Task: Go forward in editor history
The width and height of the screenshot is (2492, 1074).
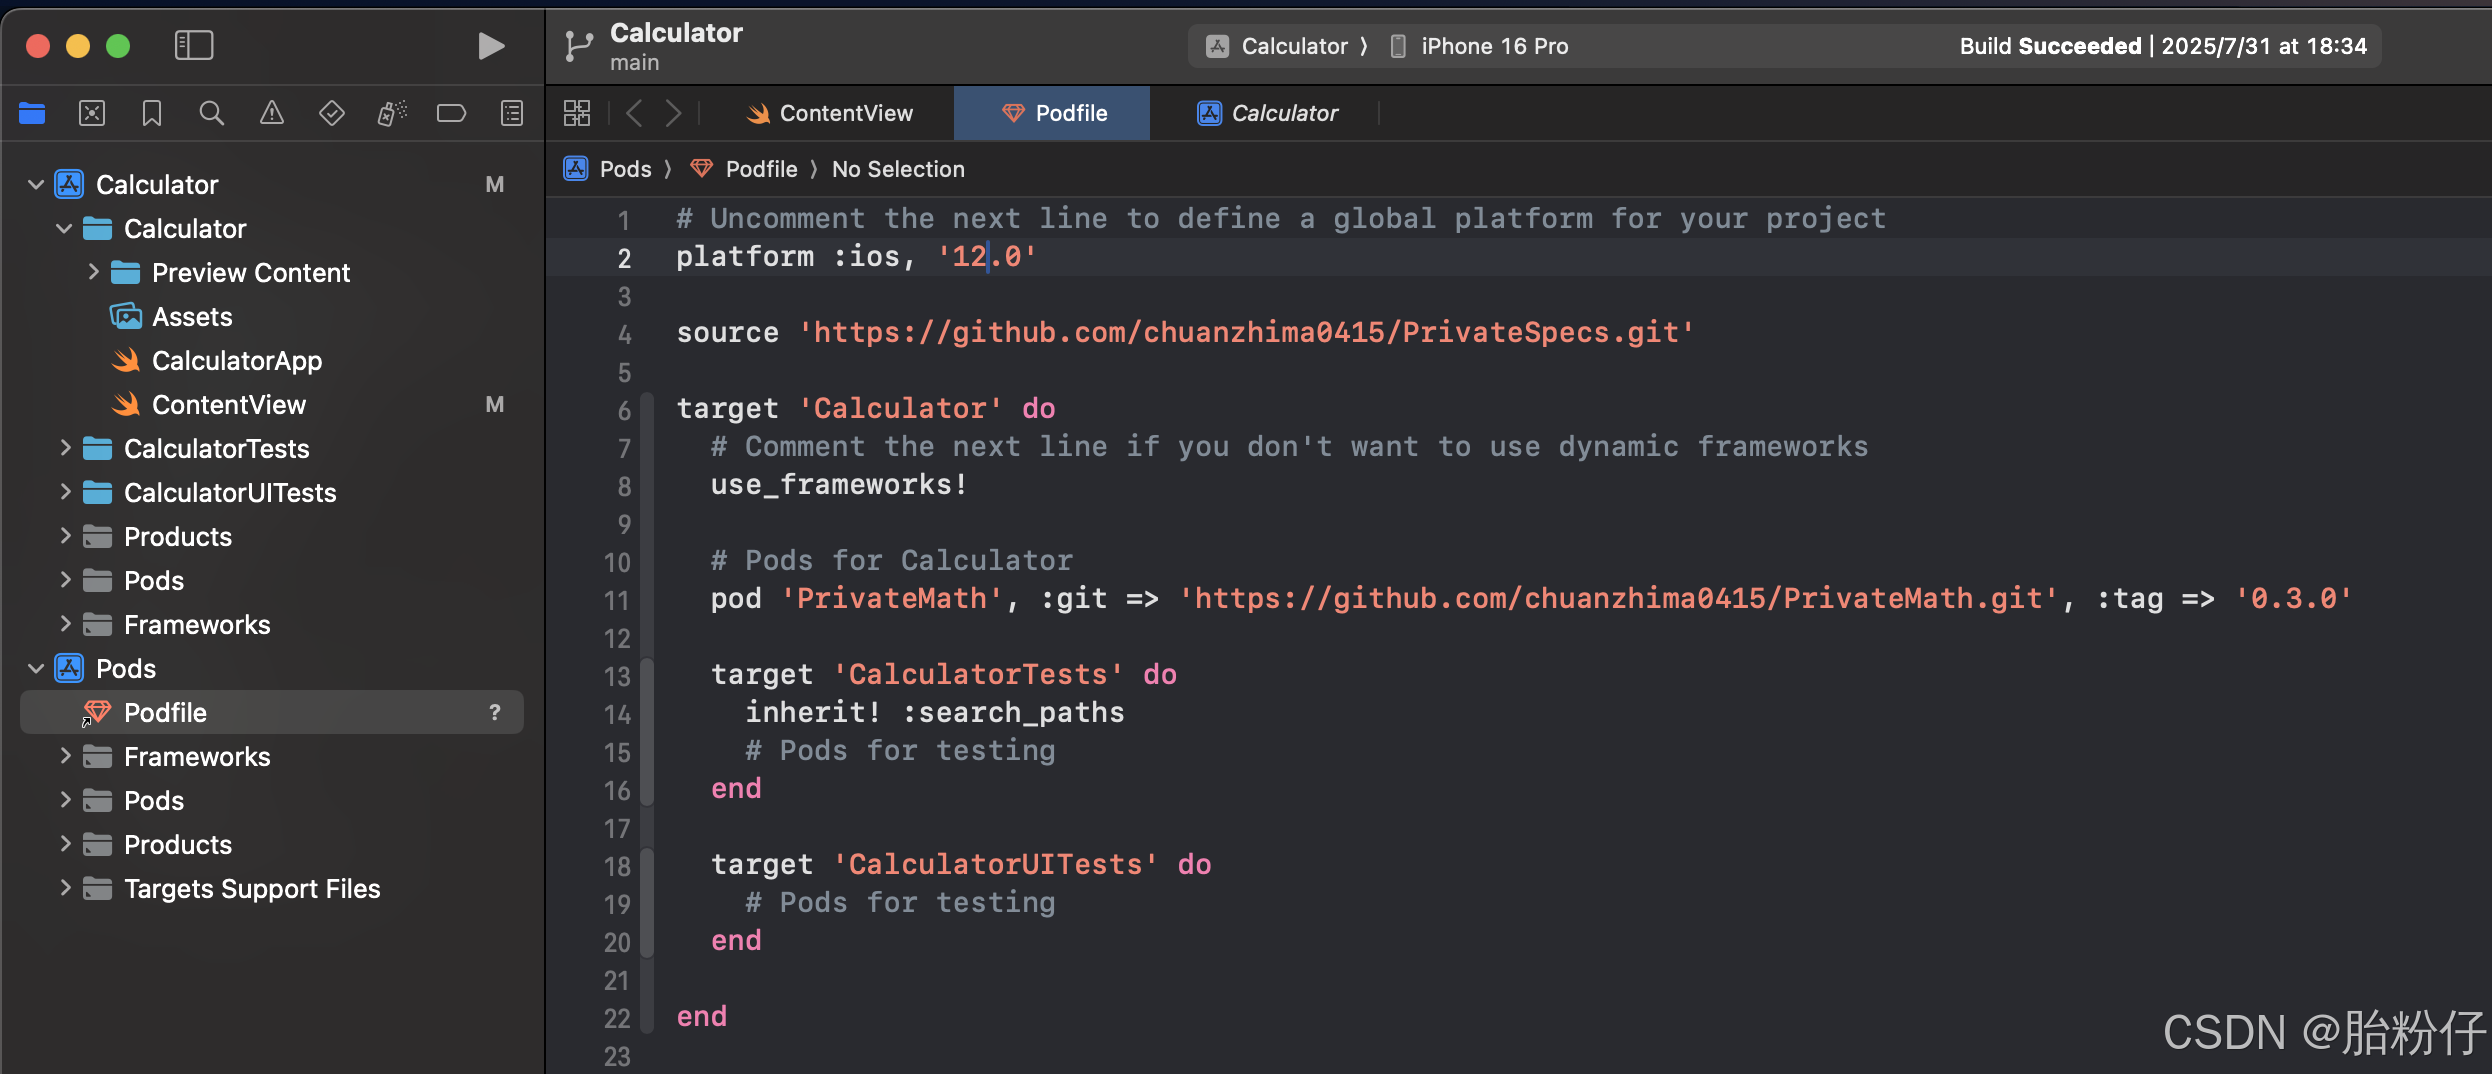Action: (674, 113)
